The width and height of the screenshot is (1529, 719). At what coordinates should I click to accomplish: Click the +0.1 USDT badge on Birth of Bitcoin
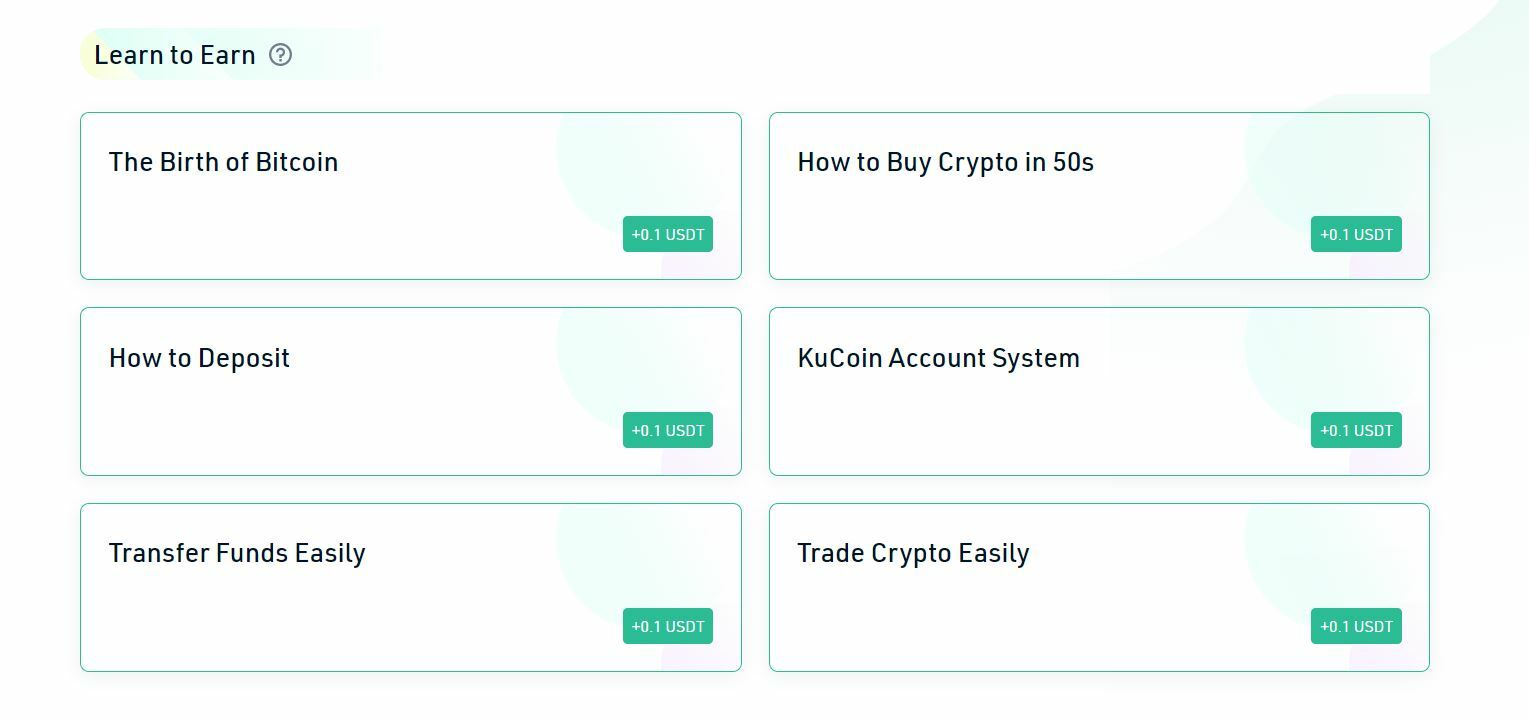point(668,234)
